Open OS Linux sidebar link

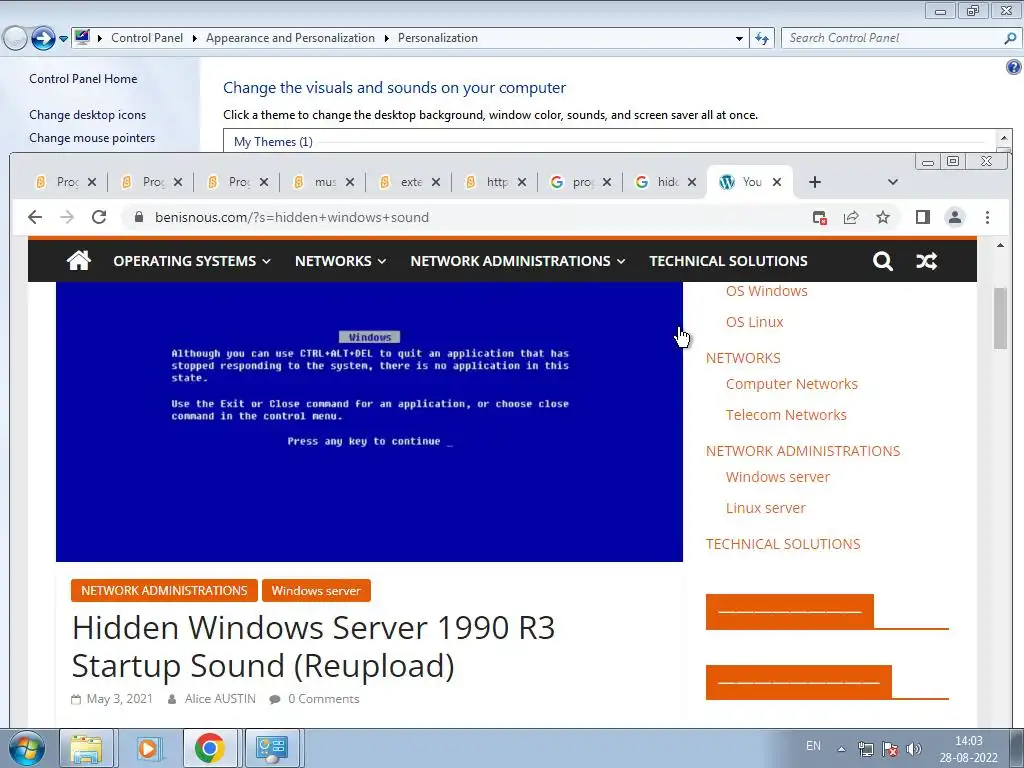click(754, 322)
